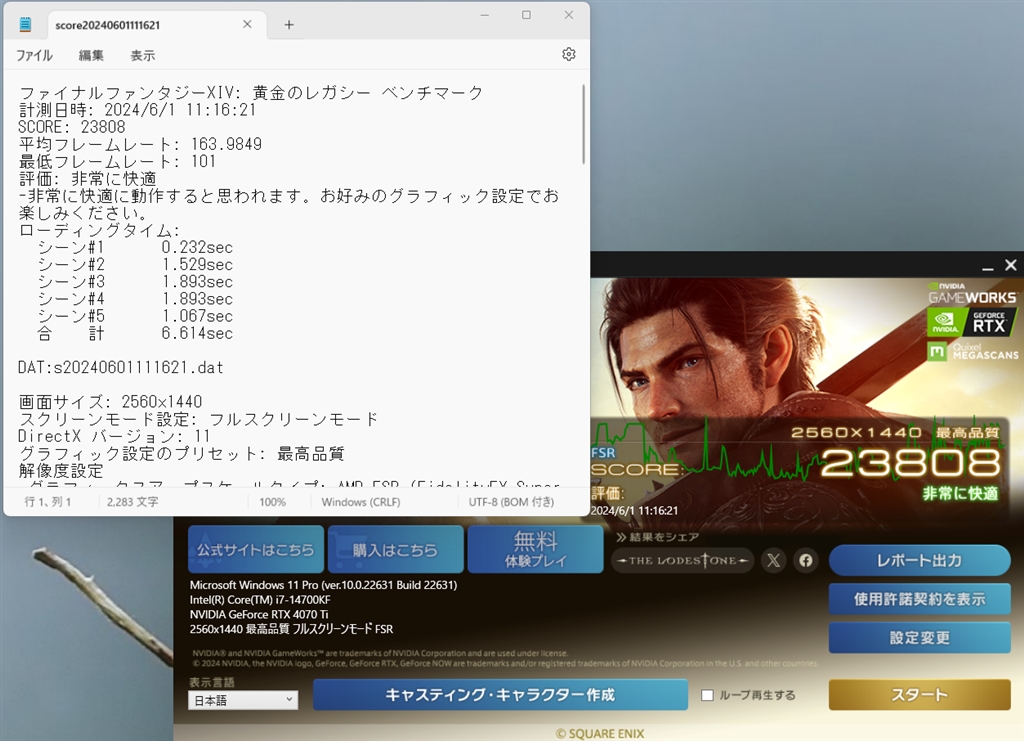
Task: Share result on Facebook icon
Action: tap(806, 560)
